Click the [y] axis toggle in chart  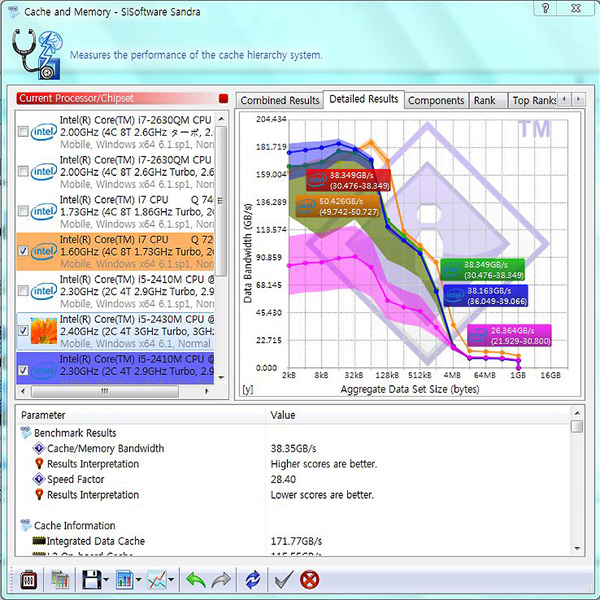(248, 389)
